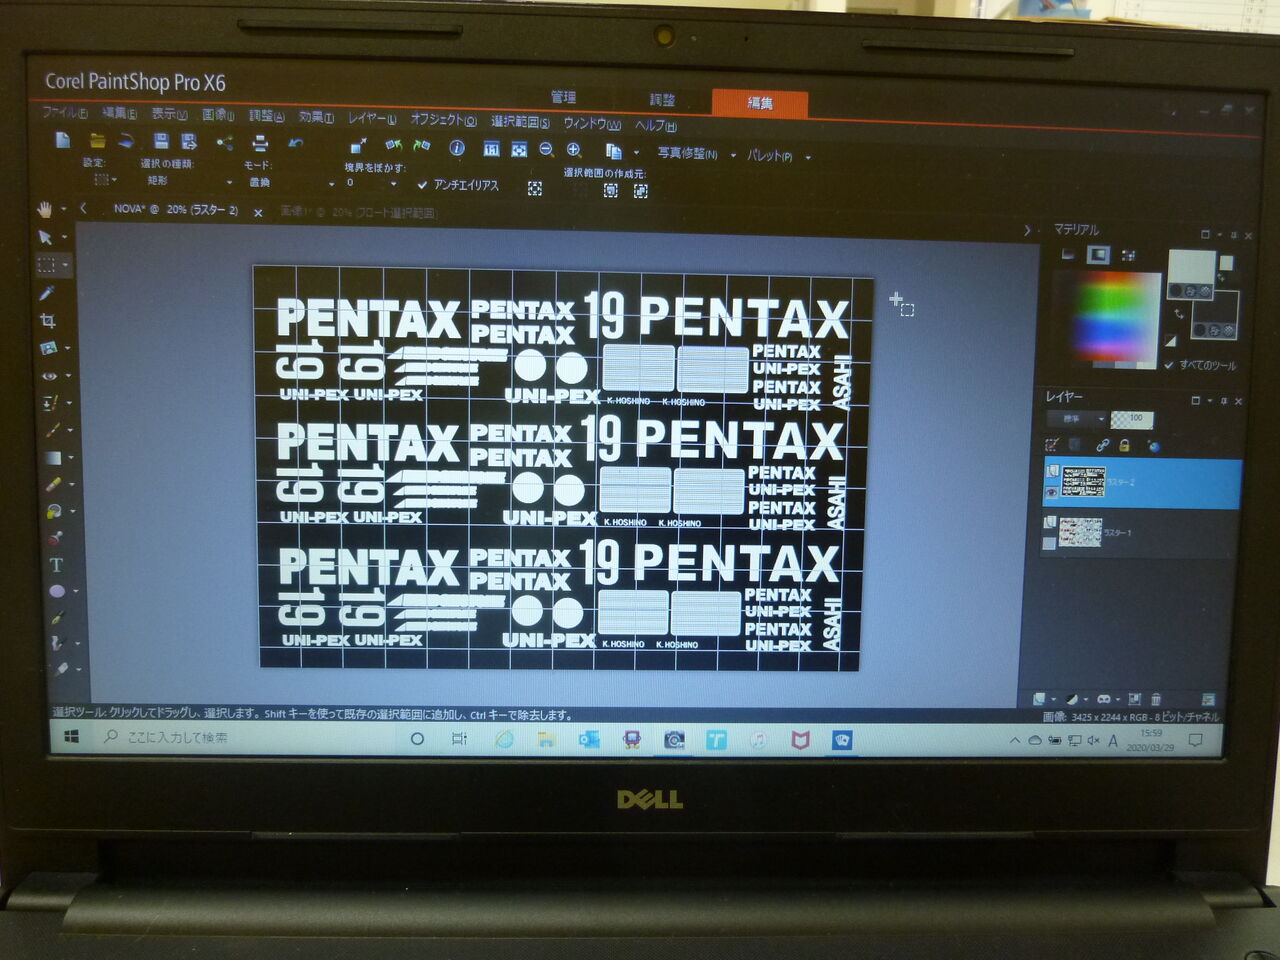Switch to the 調整 workspace tab
Viewport: 1280px width, 960px height.
point(662,100)
